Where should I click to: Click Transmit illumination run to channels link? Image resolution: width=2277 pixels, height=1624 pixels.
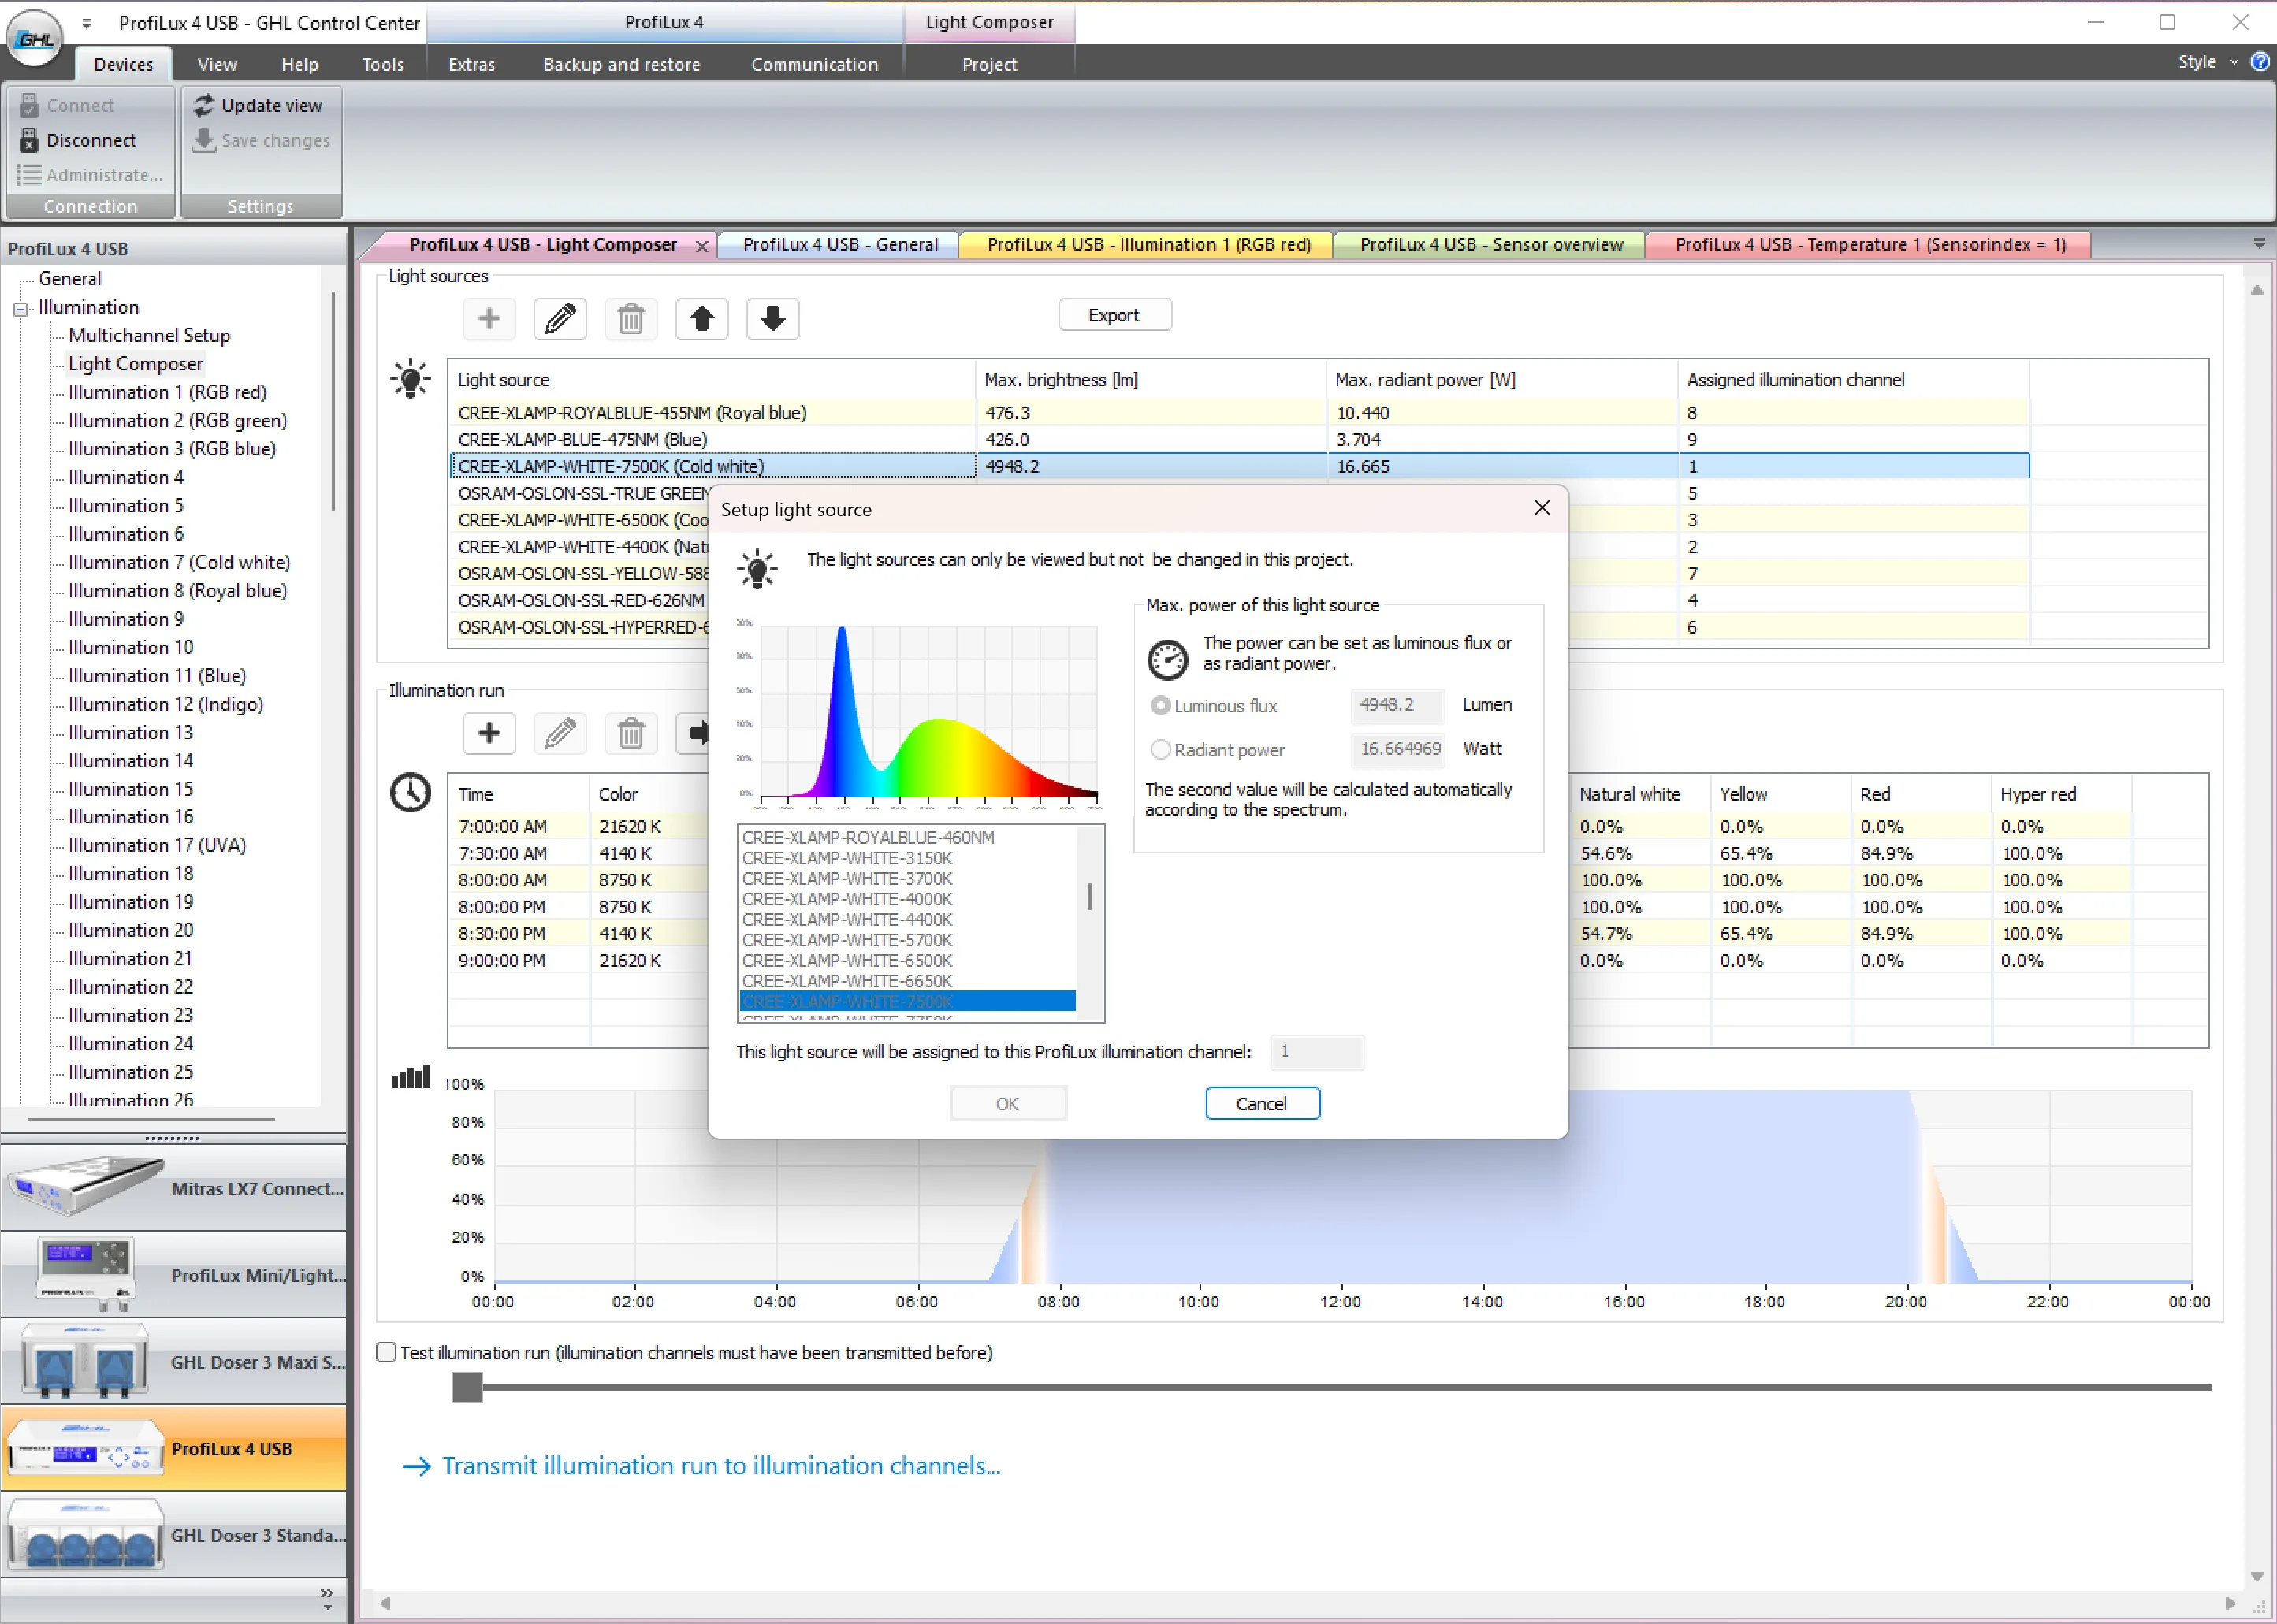[720, 1465]
